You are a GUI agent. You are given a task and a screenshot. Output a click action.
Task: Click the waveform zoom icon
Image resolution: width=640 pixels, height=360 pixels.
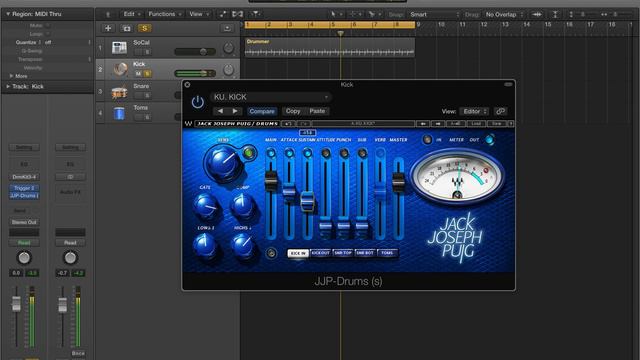click(x=537, y=14)
